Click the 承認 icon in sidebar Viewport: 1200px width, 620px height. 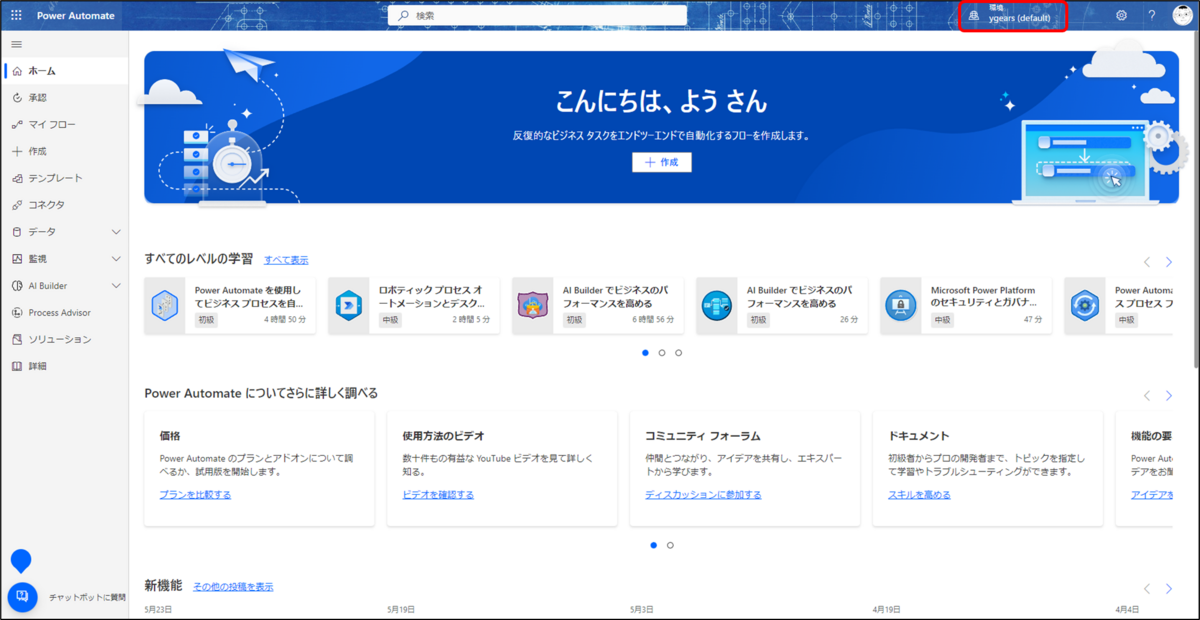(17, 98)
